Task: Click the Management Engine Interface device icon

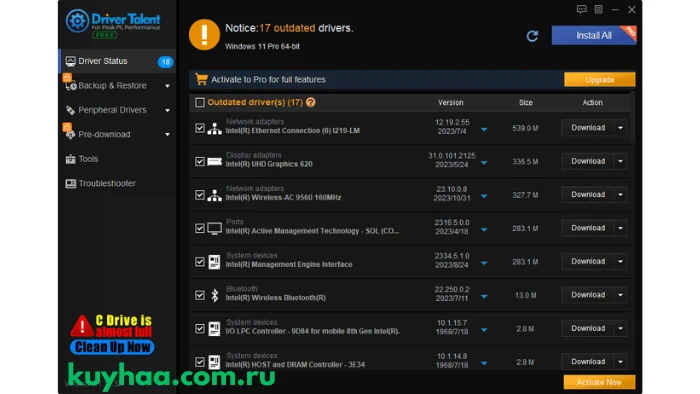Action: pyautogui.click(x=214, y=262)
